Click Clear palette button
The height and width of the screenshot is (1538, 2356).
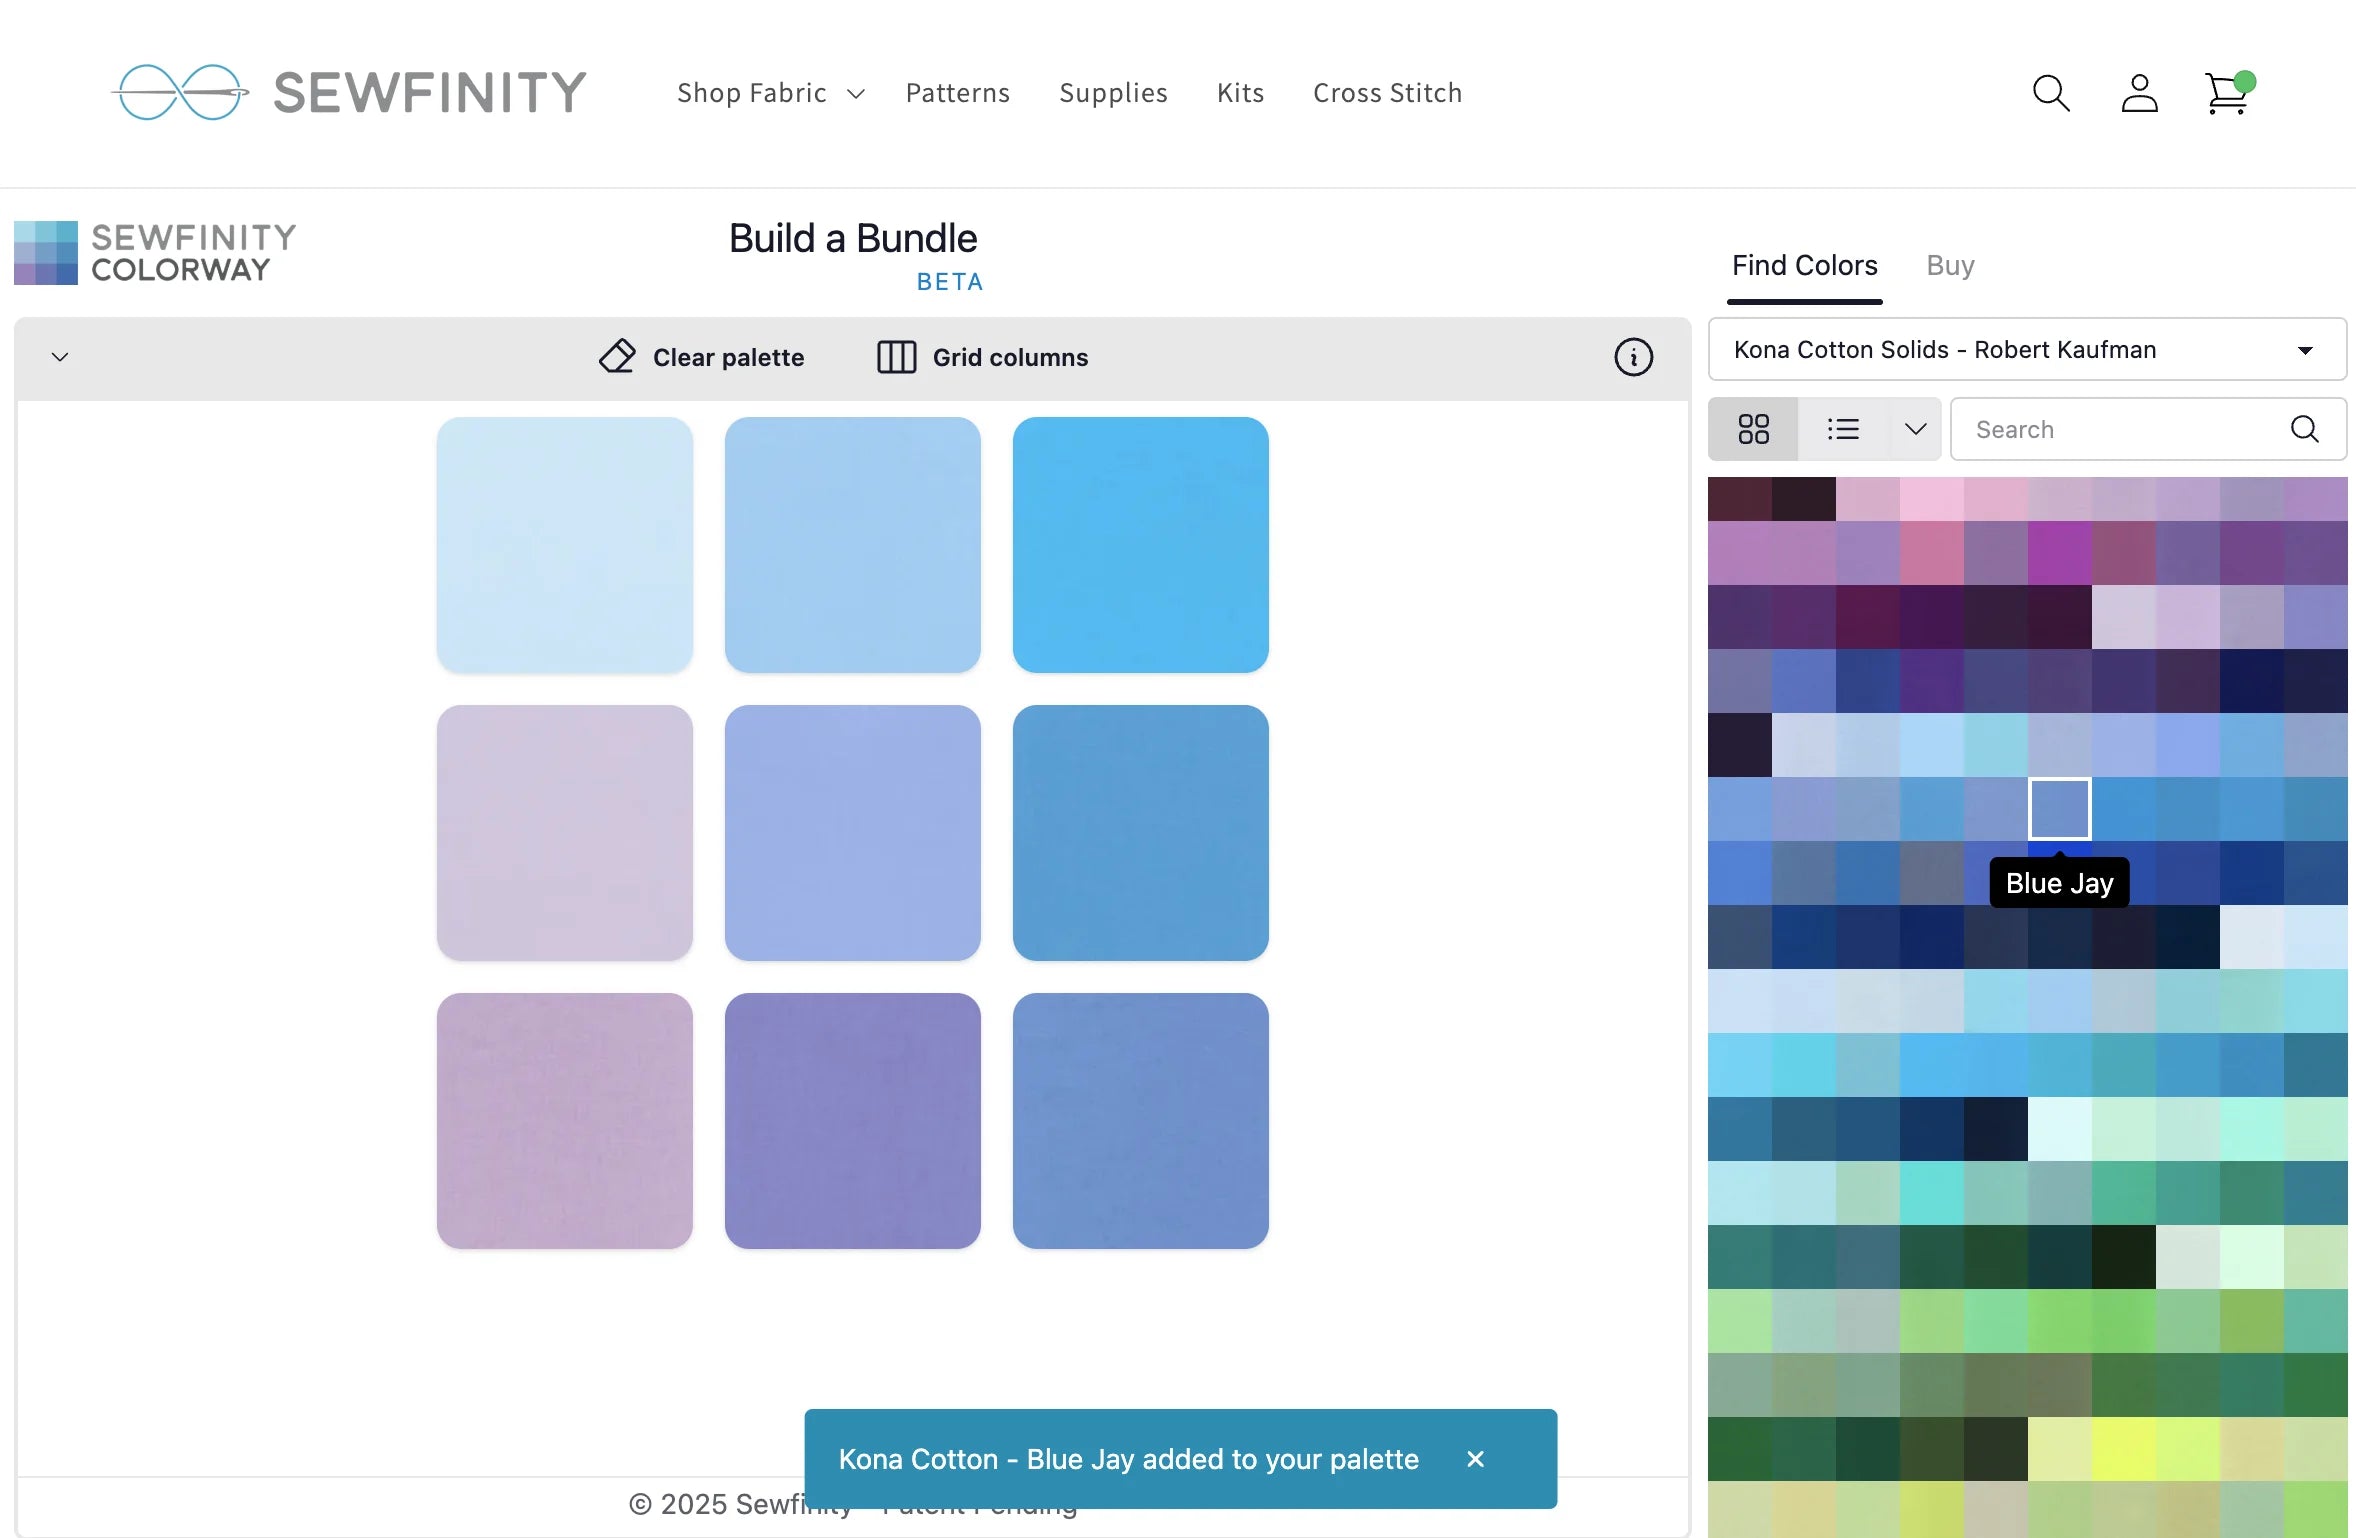click(x=702, y=357)
